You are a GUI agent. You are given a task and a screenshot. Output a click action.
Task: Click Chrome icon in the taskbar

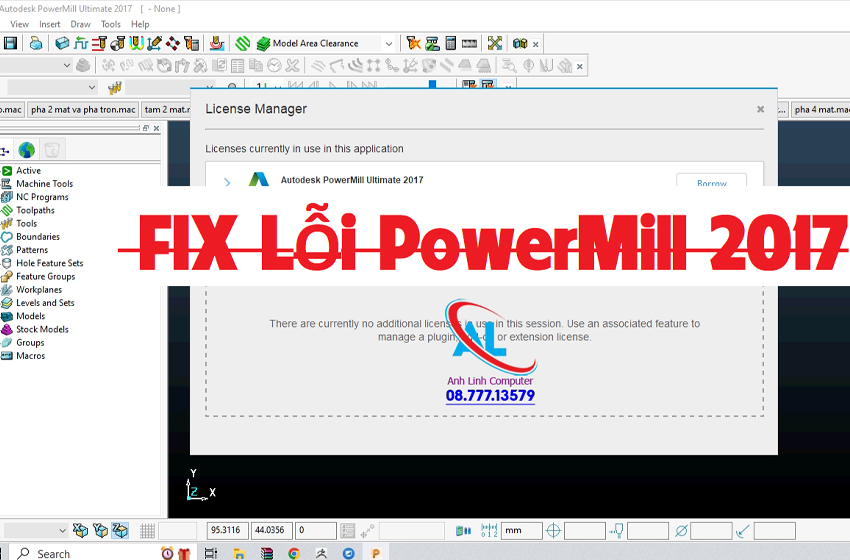pos(293,553)
